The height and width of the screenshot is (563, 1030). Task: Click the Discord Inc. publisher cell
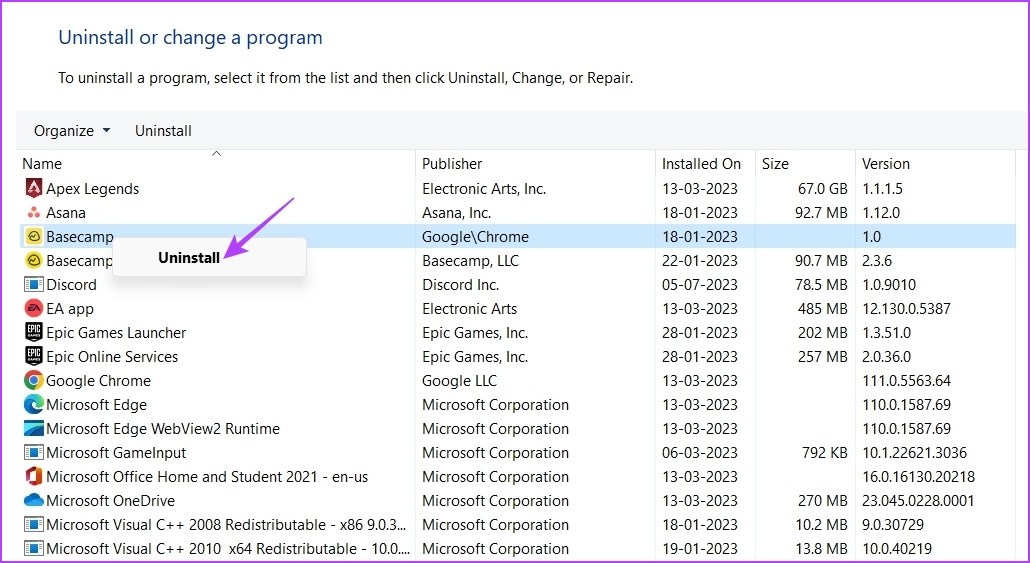pos(460,284)
